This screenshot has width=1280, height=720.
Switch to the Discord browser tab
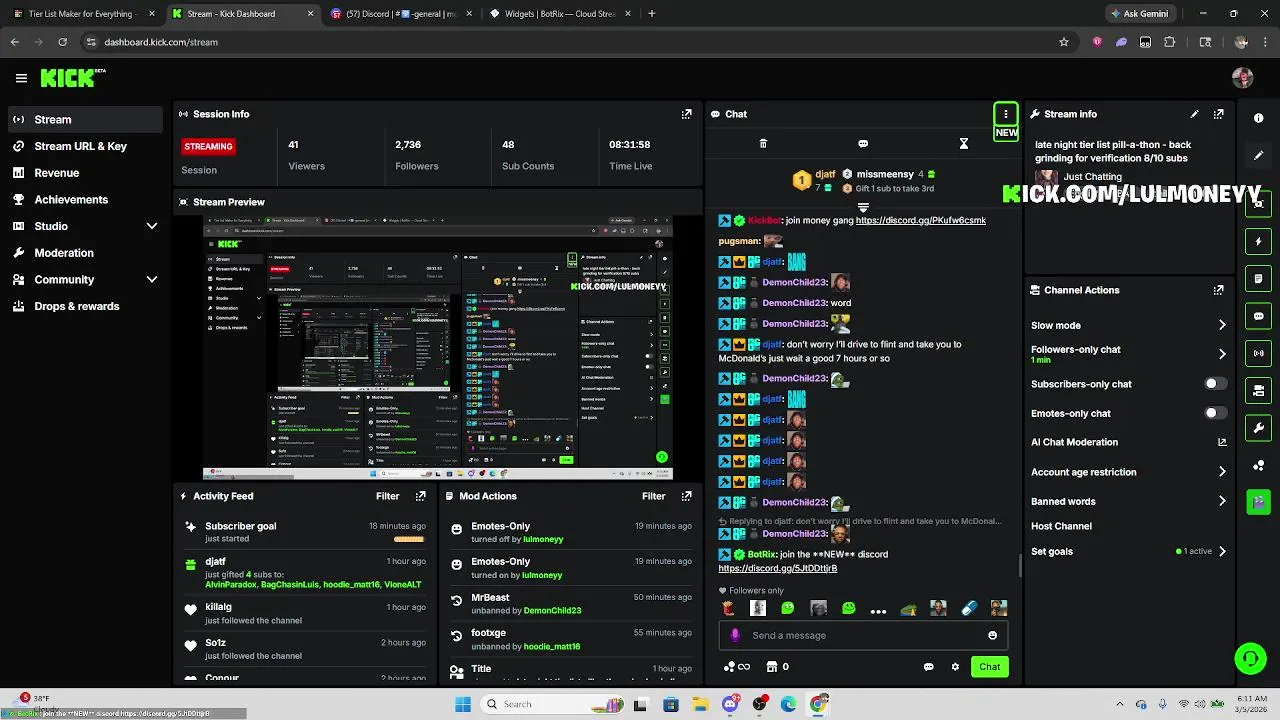coord(400,14)
